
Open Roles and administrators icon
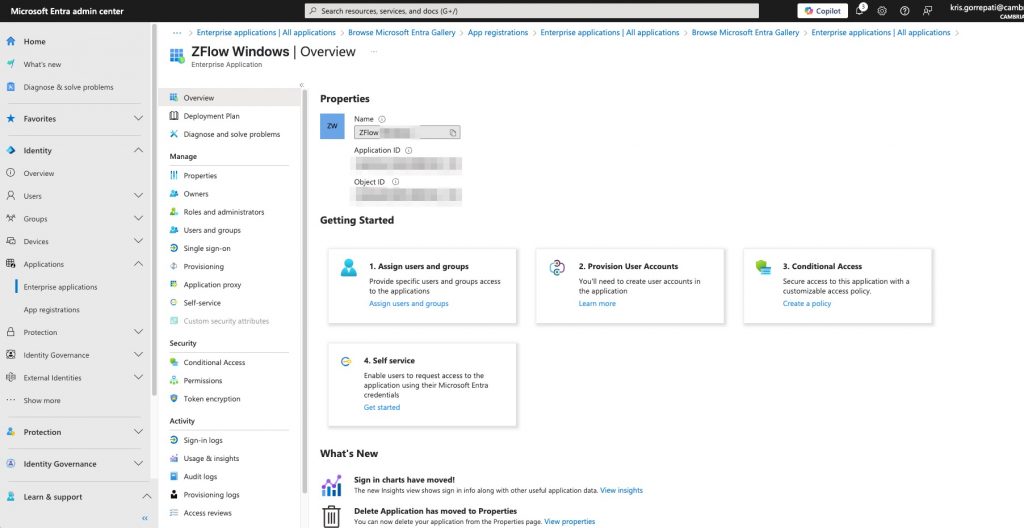[174, 212]
